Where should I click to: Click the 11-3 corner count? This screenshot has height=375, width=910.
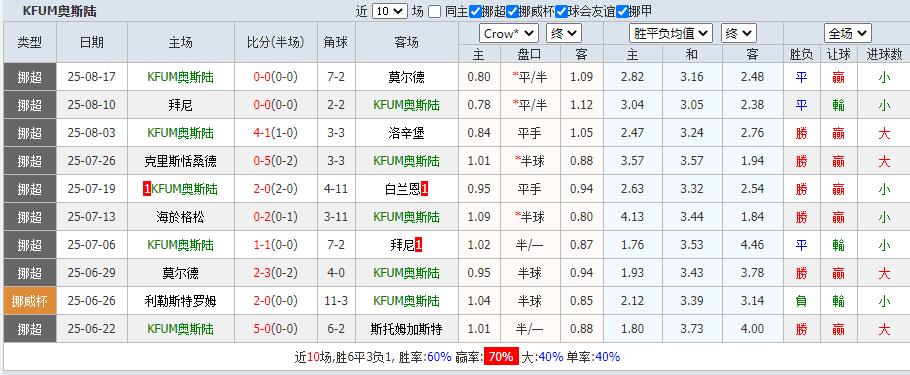click(x=336, y=301)
